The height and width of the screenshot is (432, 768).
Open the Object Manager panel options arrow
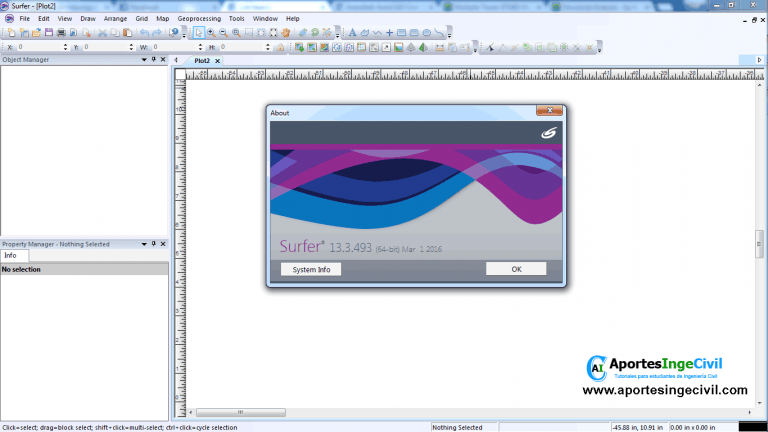pos(144,60)
